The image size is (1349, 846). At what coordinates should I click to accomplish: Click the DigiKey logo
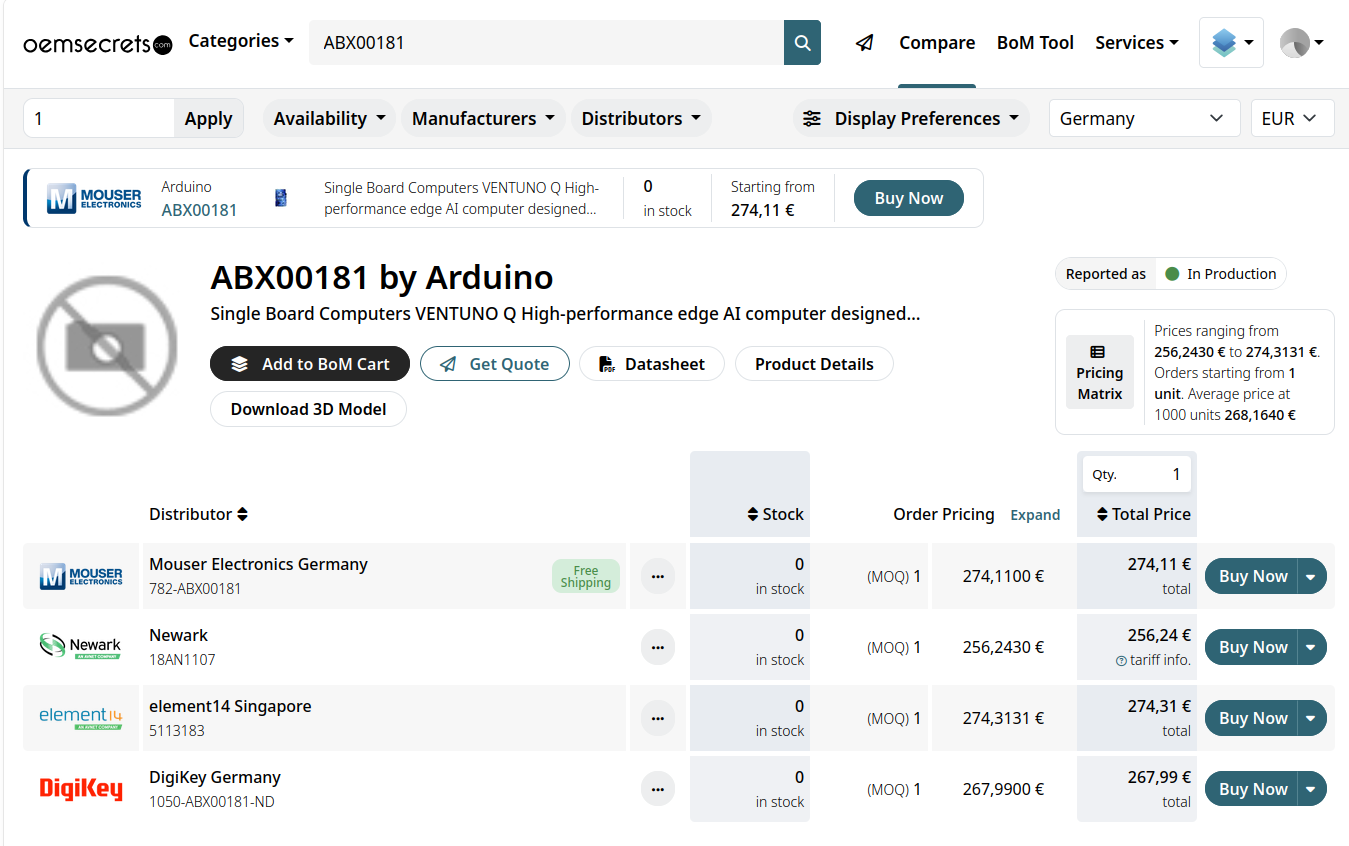[x=81, y=789]
